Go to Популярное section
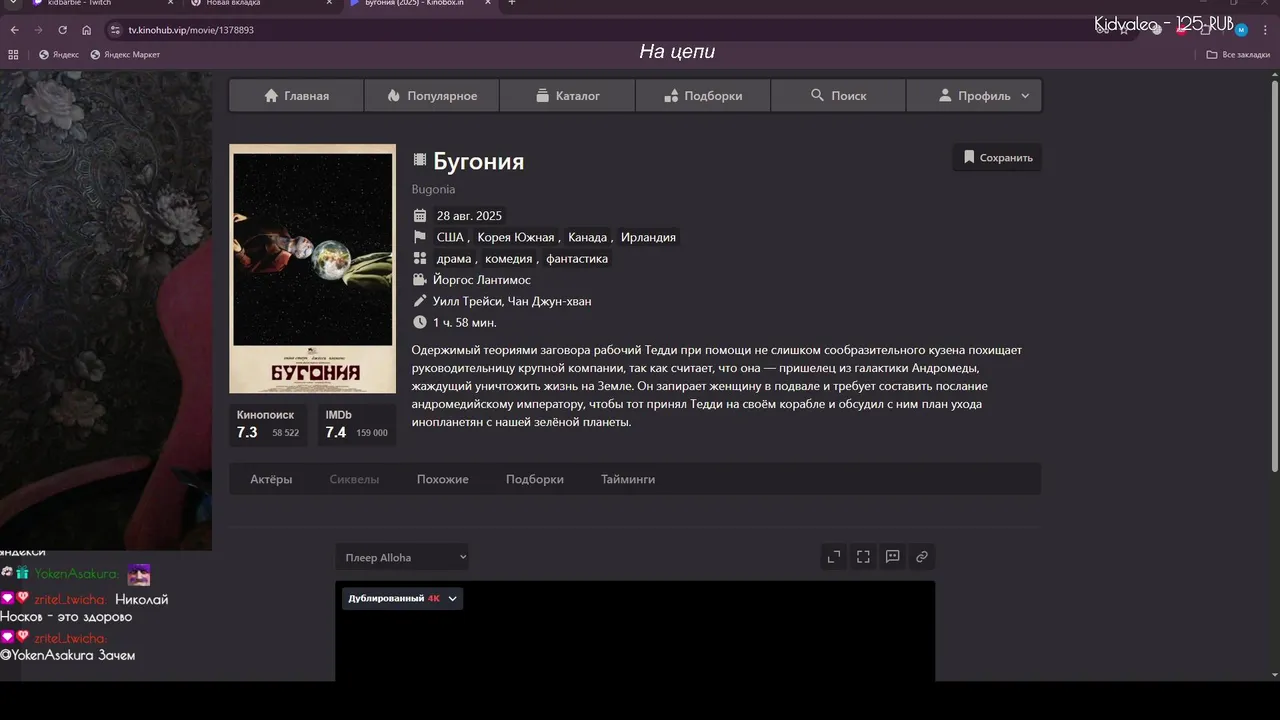1280x720 pixels. coord(432,96)
